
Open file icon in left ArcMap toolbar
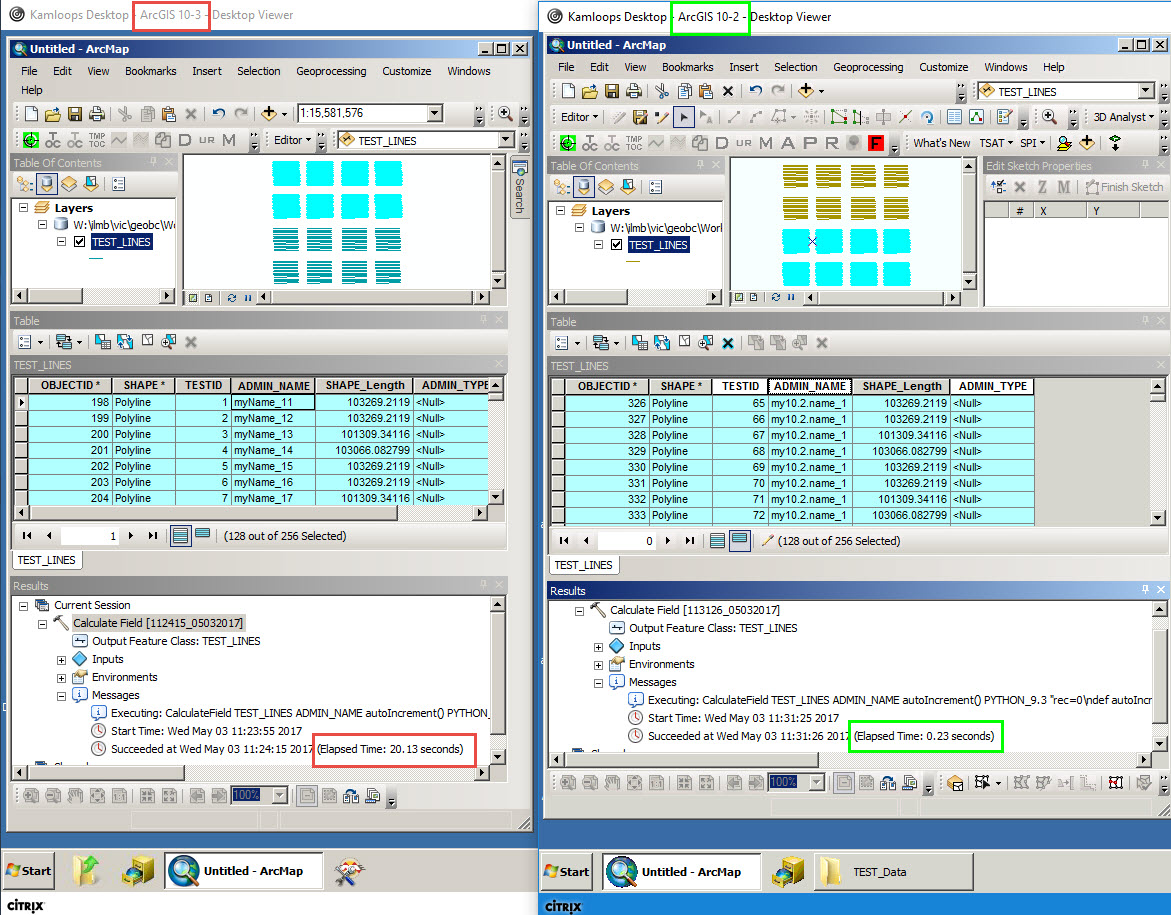point(52,114)
